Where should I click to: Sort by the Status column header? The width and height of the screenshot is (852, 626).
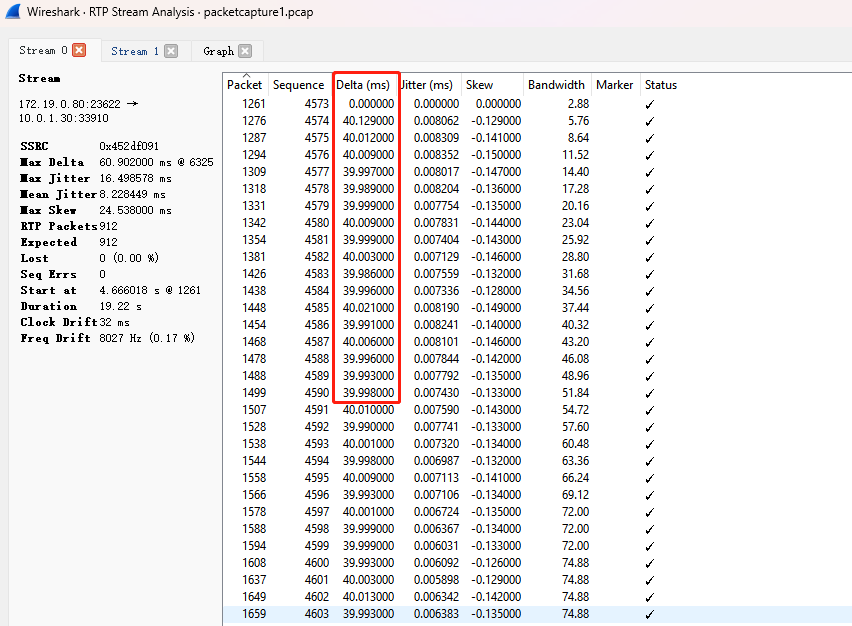click(661, 85)
